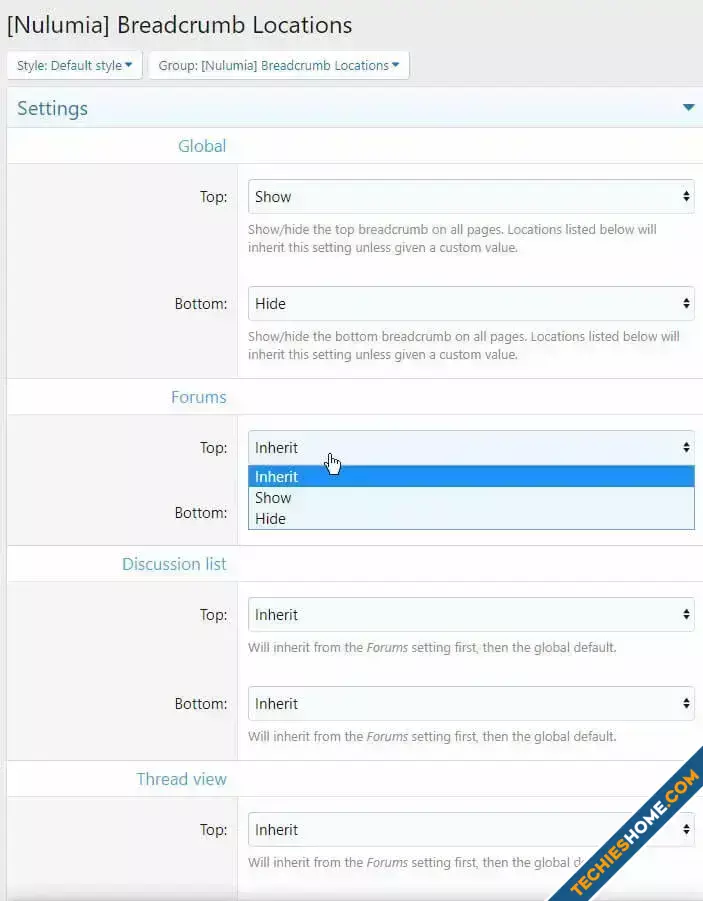
Task: Click the Global section heading
Action: 202,146
